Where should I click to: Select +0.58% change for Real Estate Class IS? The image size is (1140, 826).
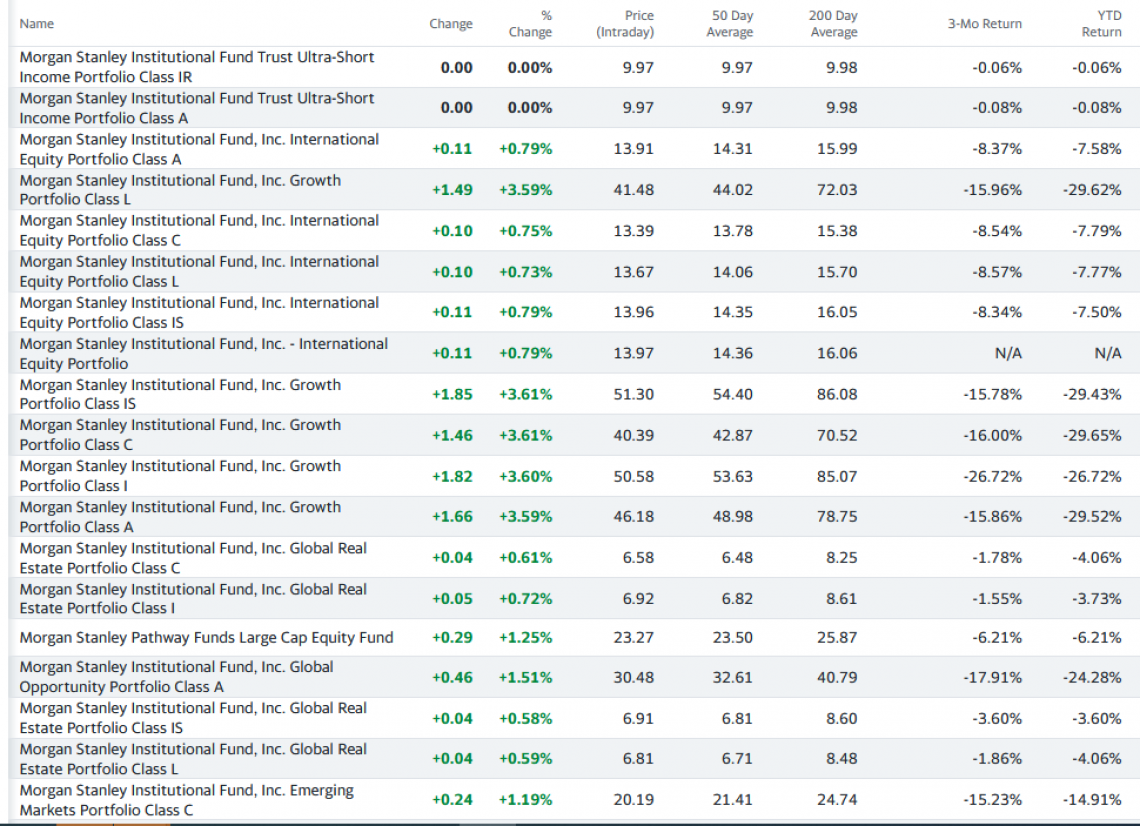click(526, 718)
